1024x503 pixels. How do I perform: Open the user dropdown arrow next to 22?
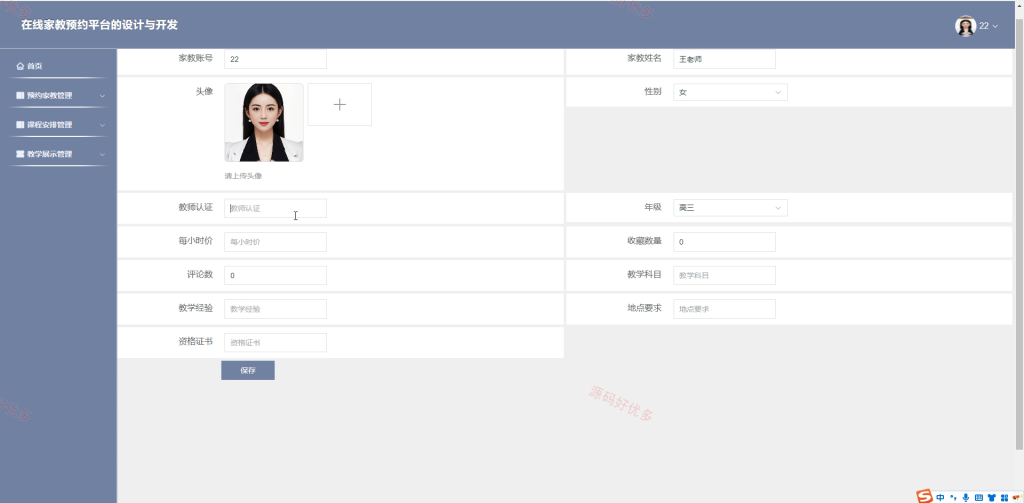[x=995, y=27]
